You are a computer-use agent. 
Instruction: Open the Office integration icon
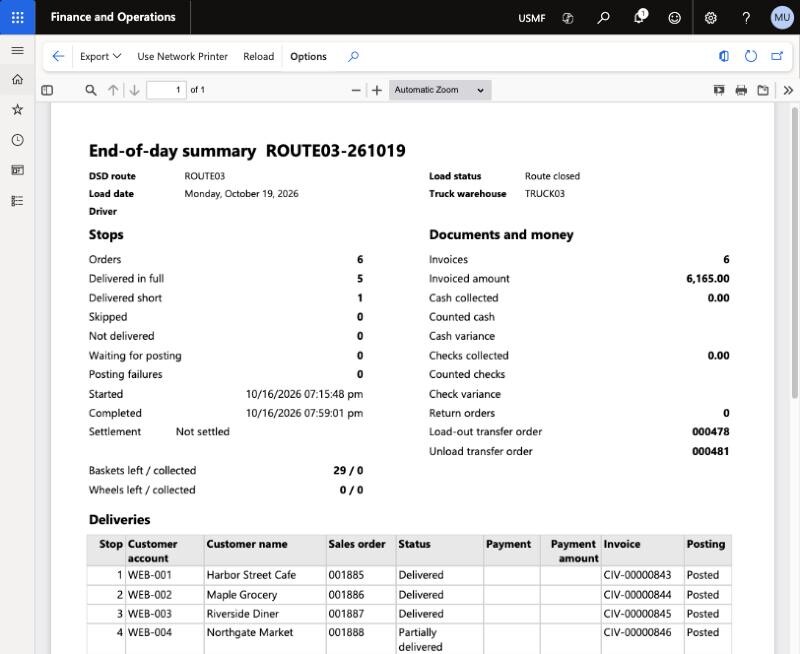(x=723, y=56)
